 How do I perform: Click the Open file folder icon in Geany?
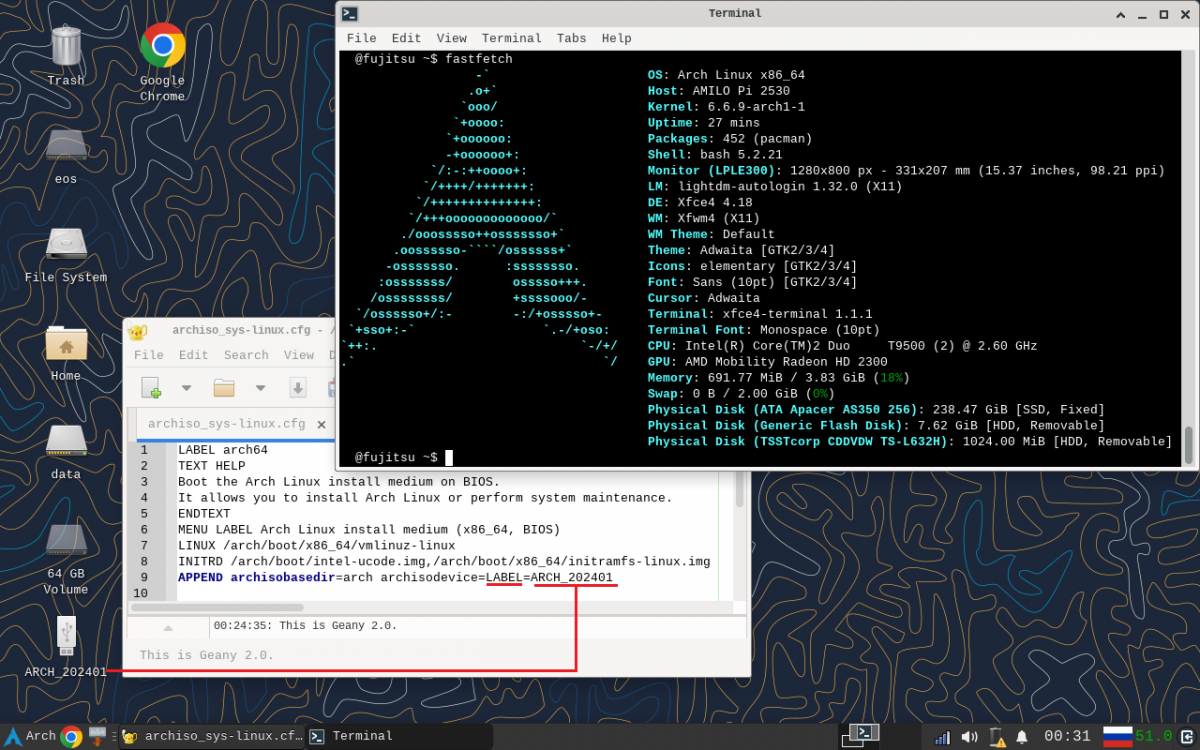point(224,387)
